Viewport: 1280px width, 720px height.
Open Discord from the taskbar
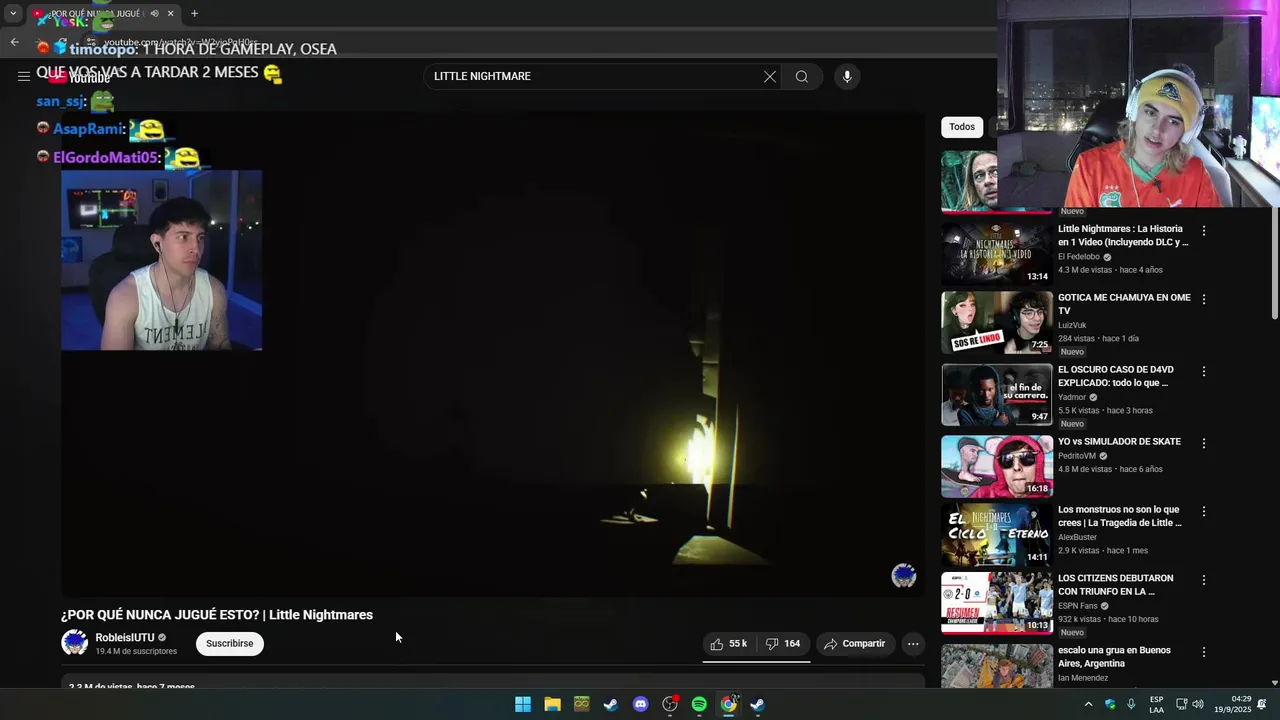point(641,704)
